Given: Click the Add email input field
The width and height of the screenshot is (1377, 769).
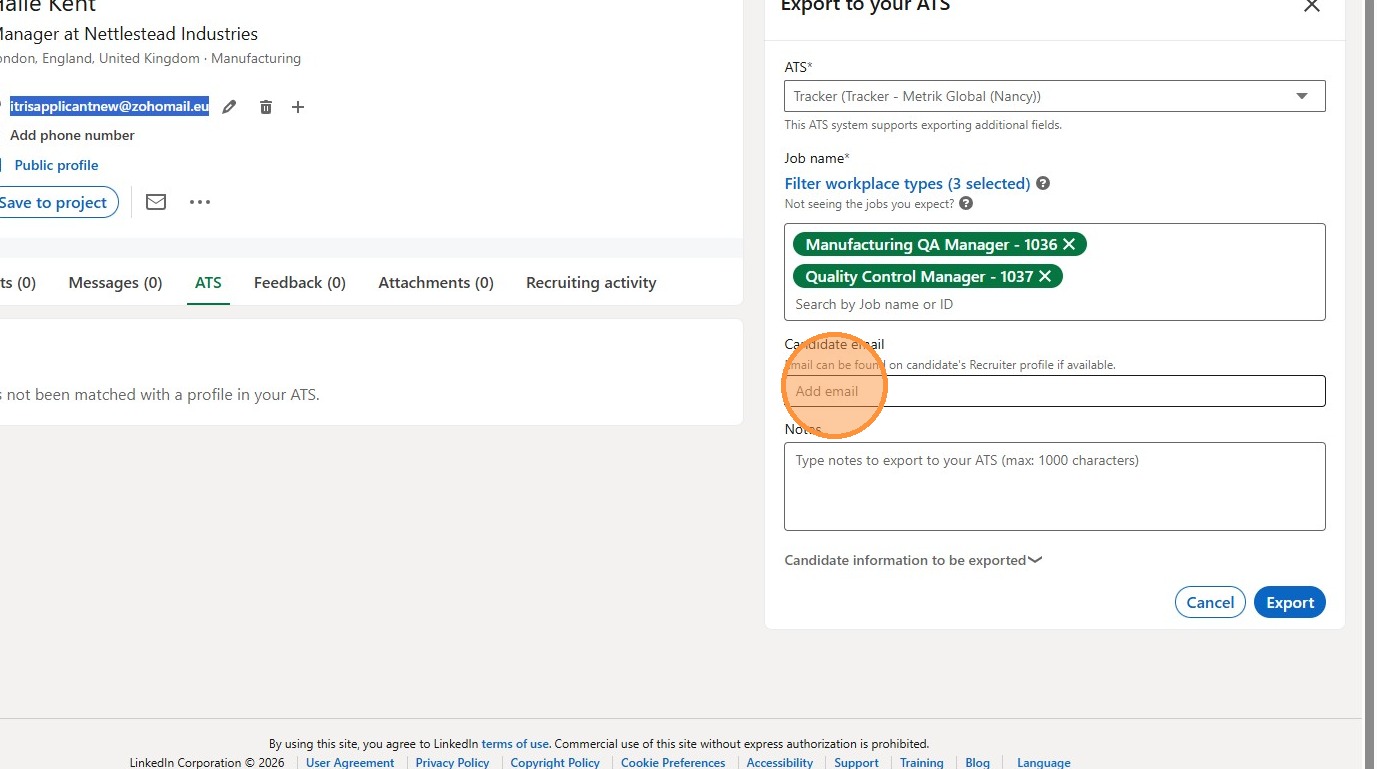Looking at the screenshot, I should [1055, 391].
